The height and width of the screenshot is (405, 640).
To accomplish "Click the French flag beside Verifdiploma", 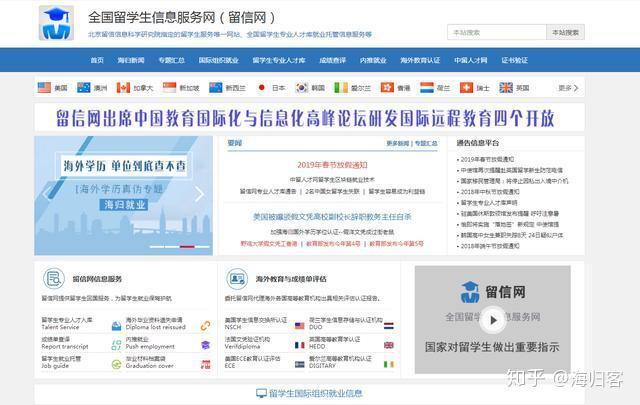I will coord(300,345).
